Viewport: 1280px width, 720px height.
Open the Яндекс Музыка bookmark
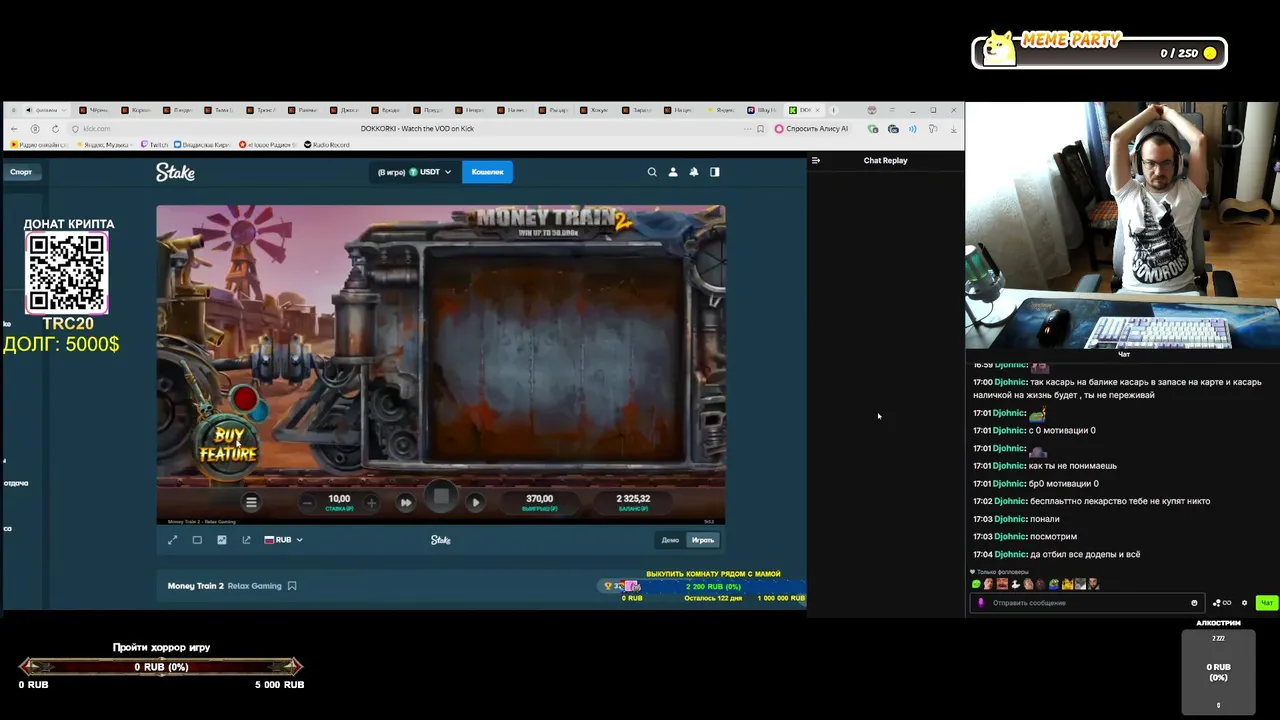pos(104,145)
